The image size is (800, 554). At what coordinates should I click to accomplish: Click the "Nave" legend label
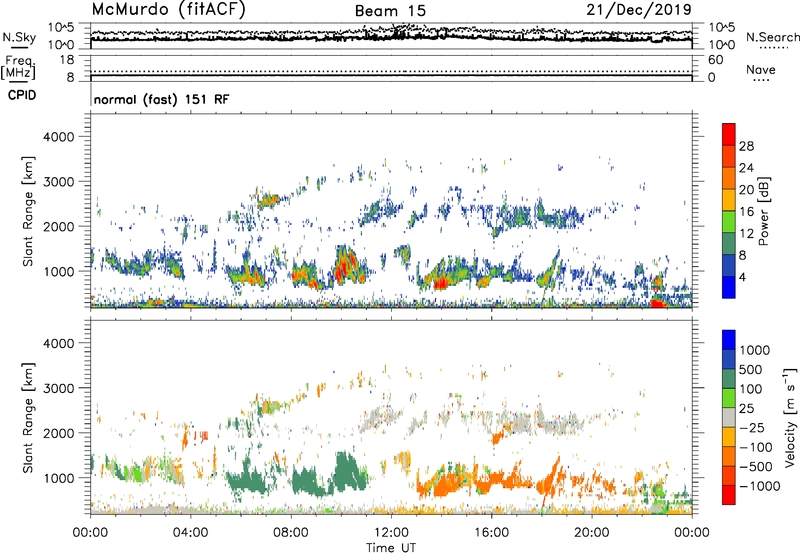tap(760, 69)
